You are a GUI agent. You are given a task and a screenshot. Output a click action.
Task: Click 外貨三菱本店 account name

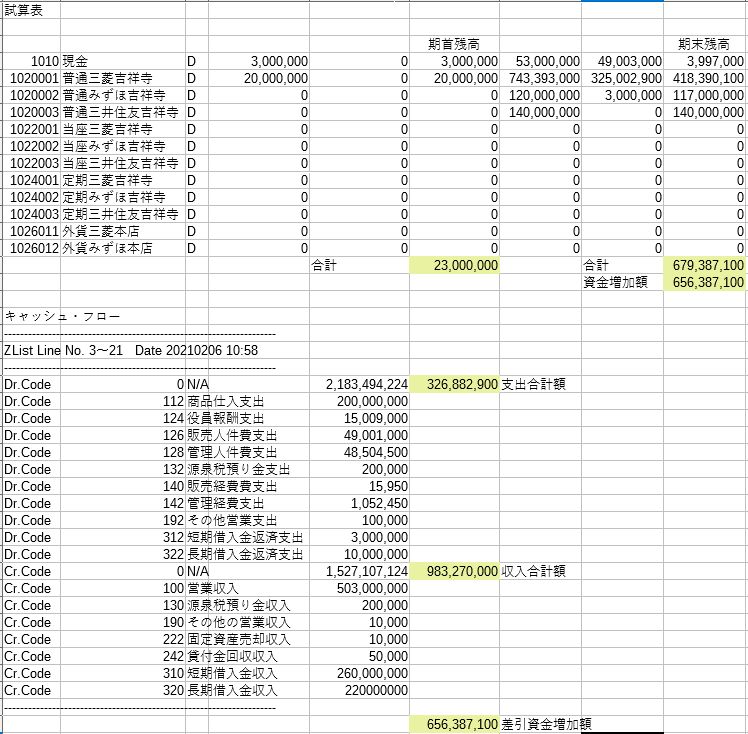click(101, 231)
